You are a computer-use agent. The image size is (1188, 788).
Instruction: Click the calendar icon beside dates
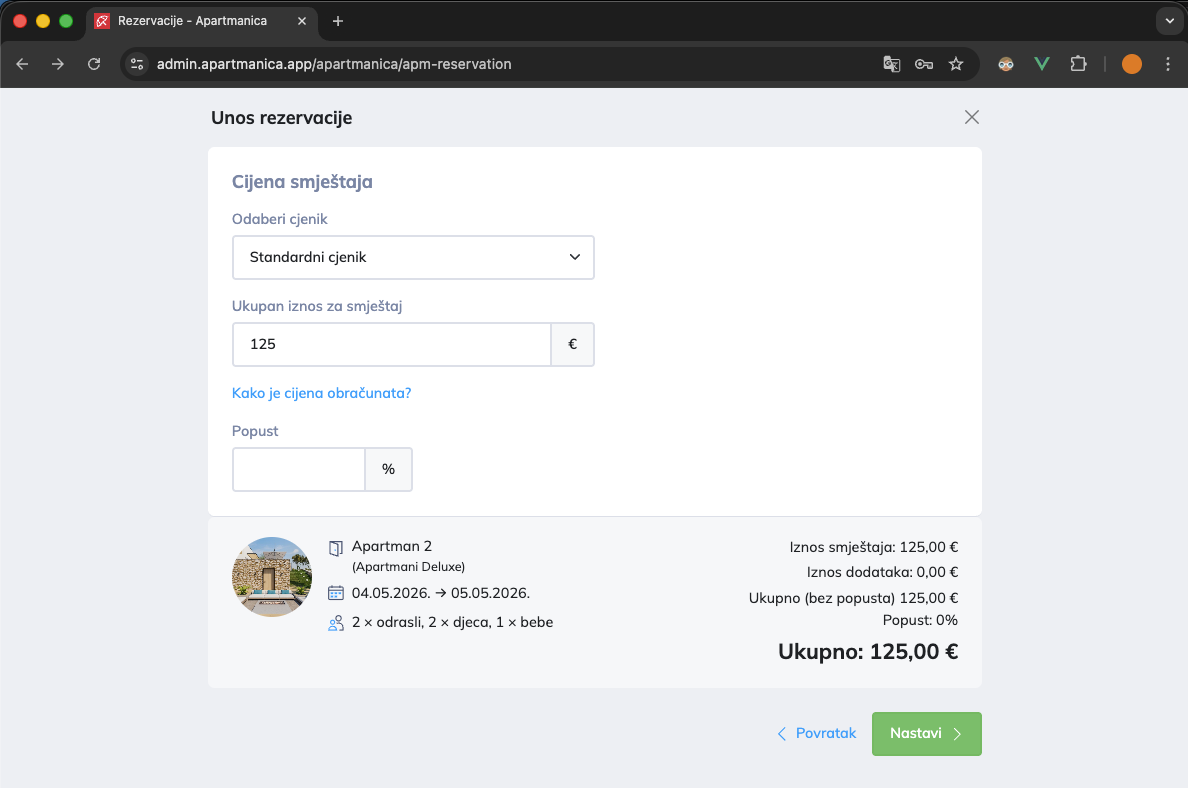[x=336, y=593]
